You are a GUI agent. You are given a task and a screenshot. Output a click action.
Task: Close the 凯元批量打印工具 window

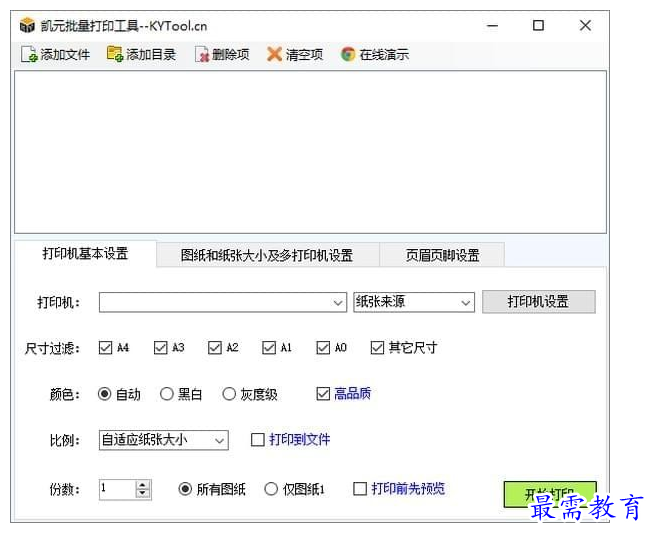pos(585,26)
